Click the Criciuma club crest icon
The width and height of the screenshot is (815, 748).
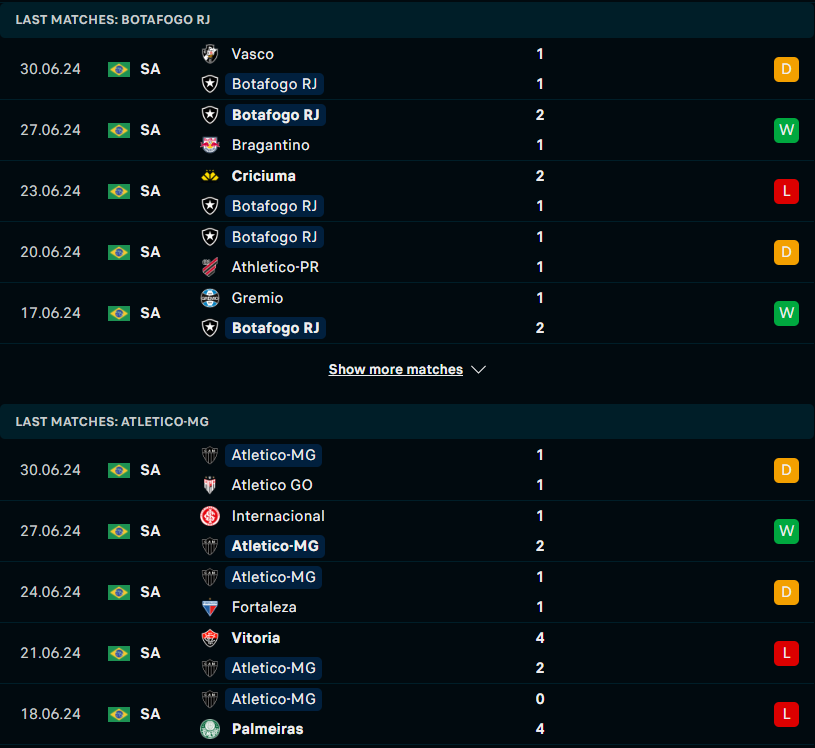210,176
